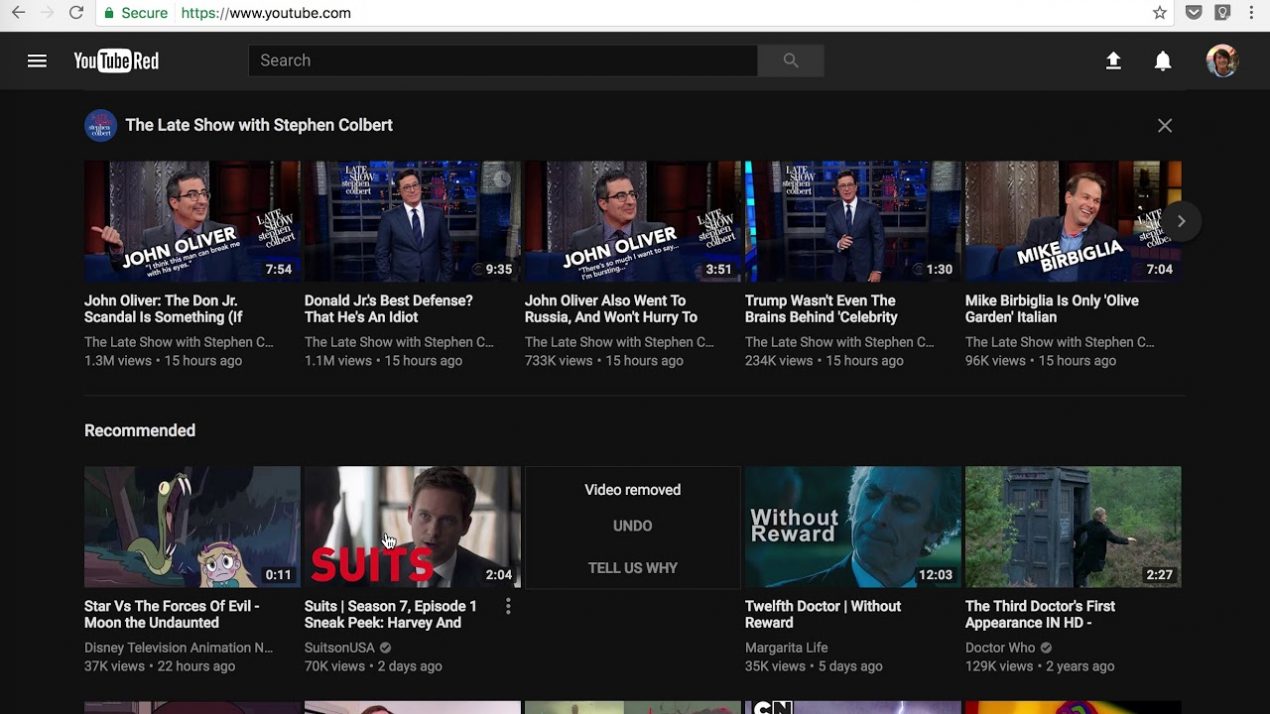1270x714 pixels.
Task: Click title 'Suits | Season 7, Episode 1'
Action: pyautogui.click(x=391, y=614)
